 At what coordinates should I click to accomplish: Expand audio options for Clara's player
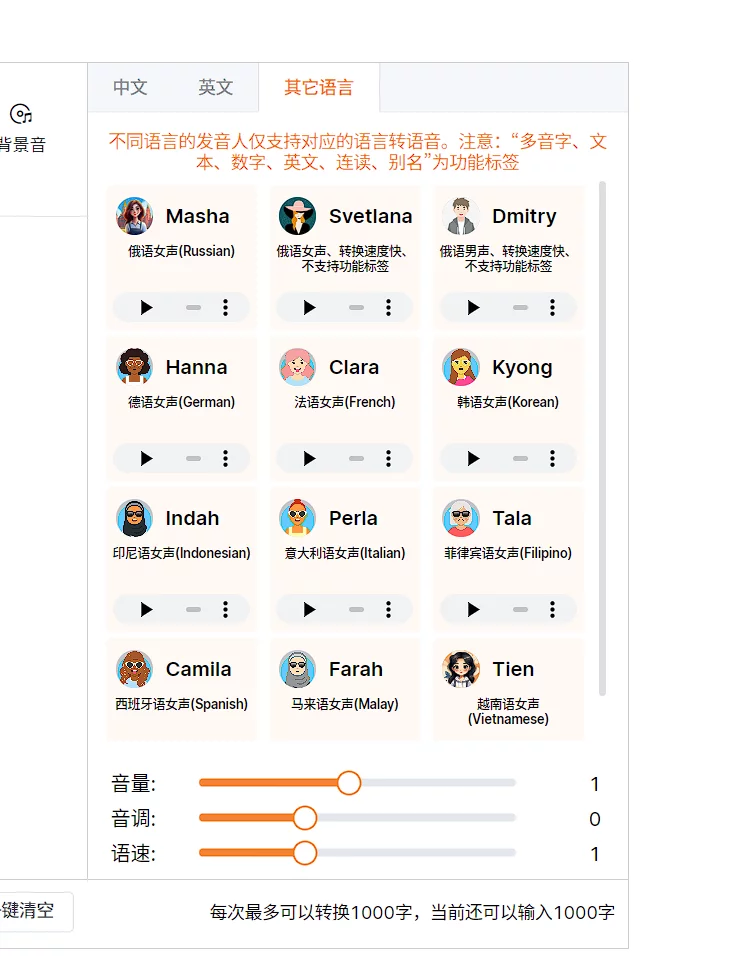(x=389, y=459)
